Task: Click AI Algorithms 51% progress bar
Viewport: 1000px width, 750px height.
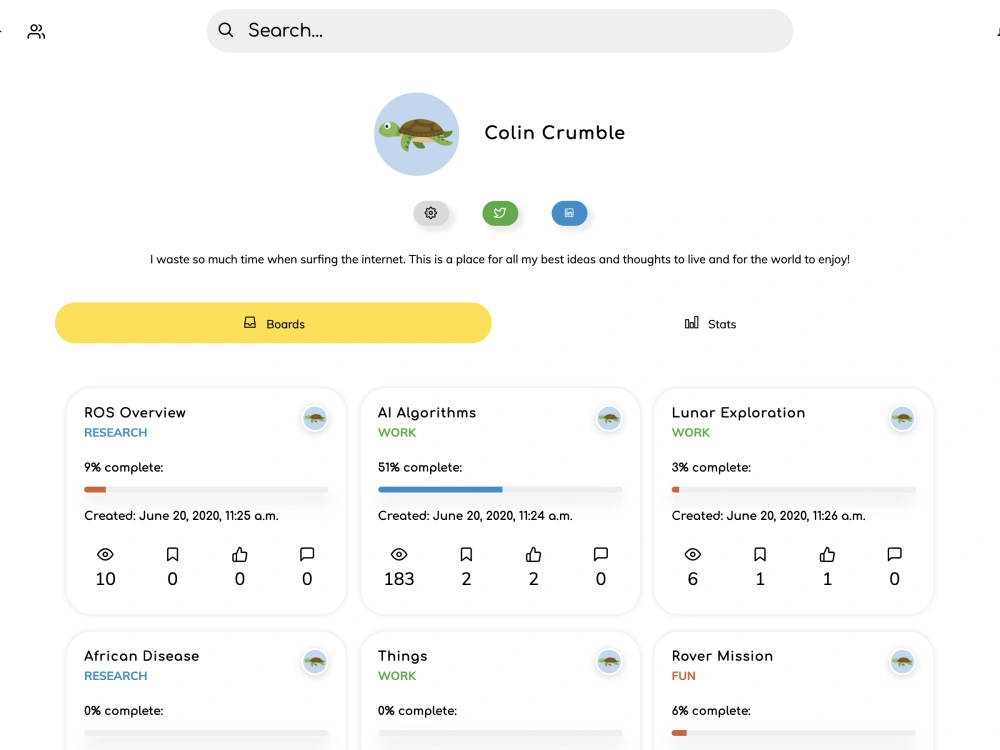Action: pos(500,489)
